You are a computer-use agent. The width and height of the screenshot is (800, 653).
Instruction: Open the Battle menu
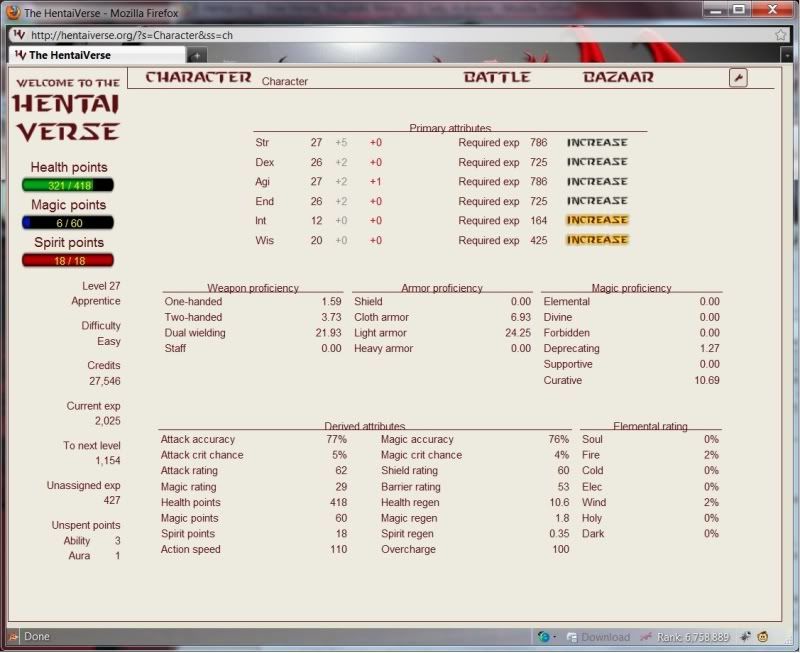(497, 77)
